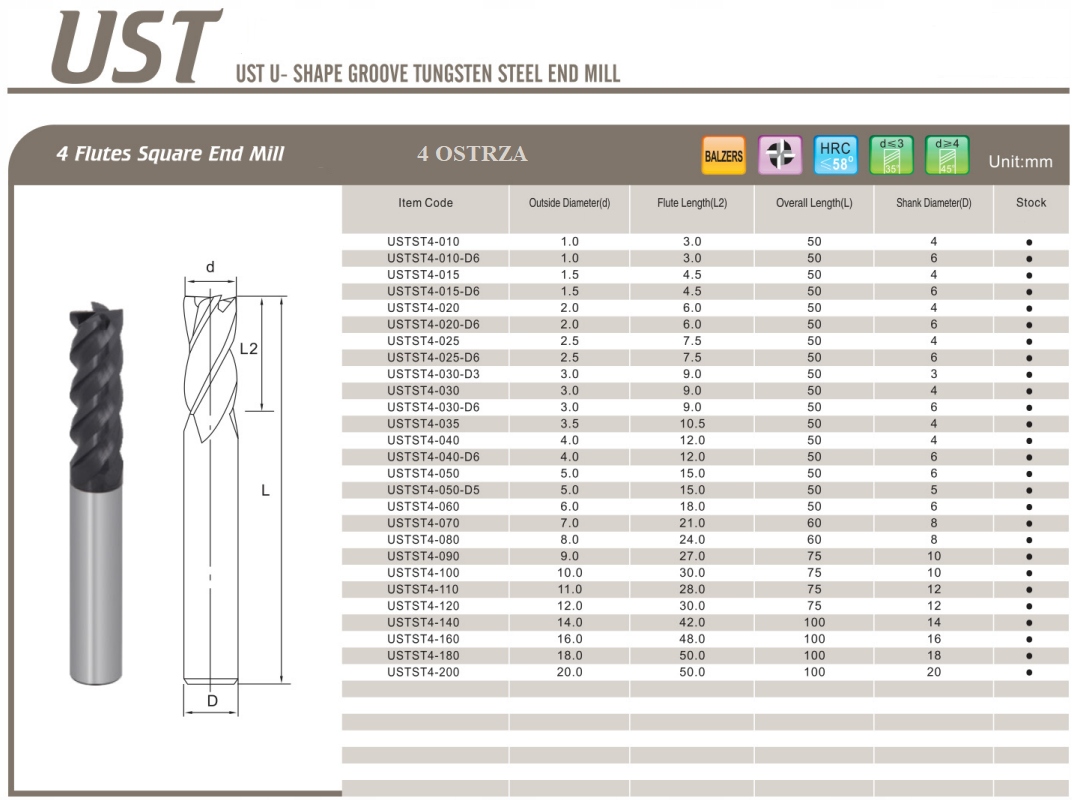Click the orange BALZERS coating badge
The image size is (1072, 800).
coord(723,155)
